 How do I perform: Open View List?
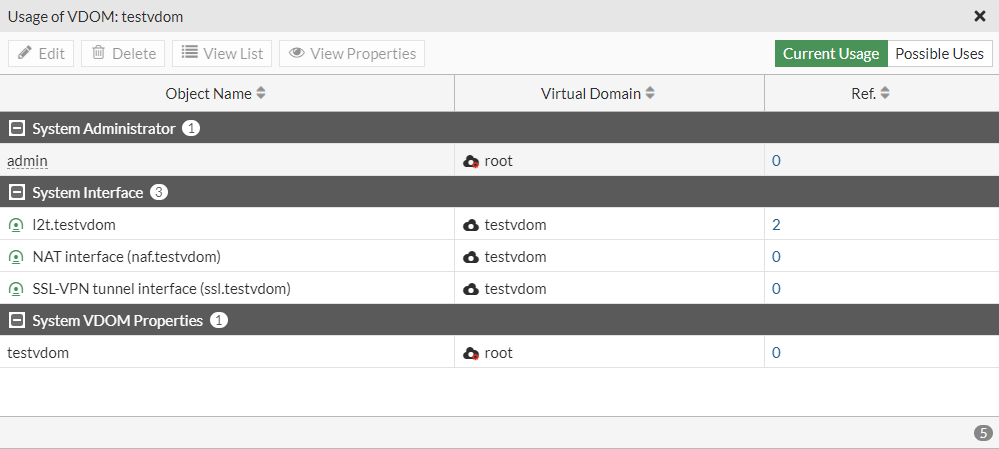point(221,54)
